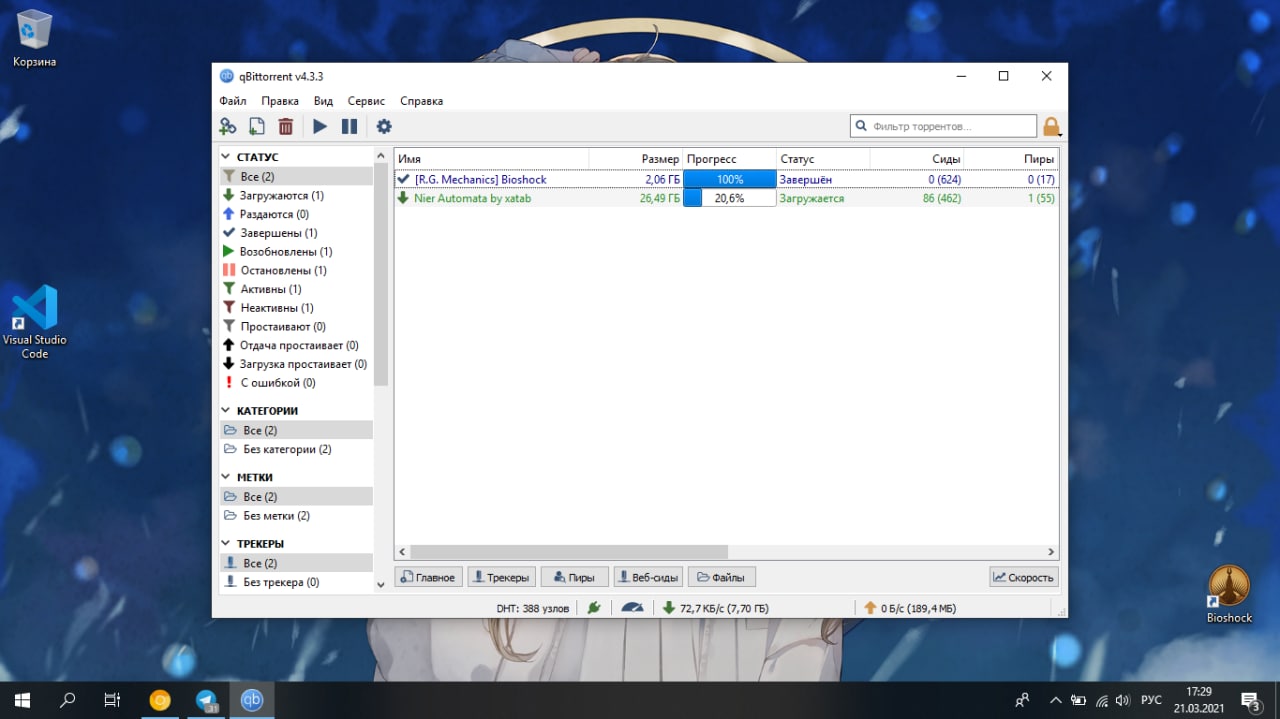Sort by Пиры column header
Viewport: 1280px width, 719px height.
1011,159
